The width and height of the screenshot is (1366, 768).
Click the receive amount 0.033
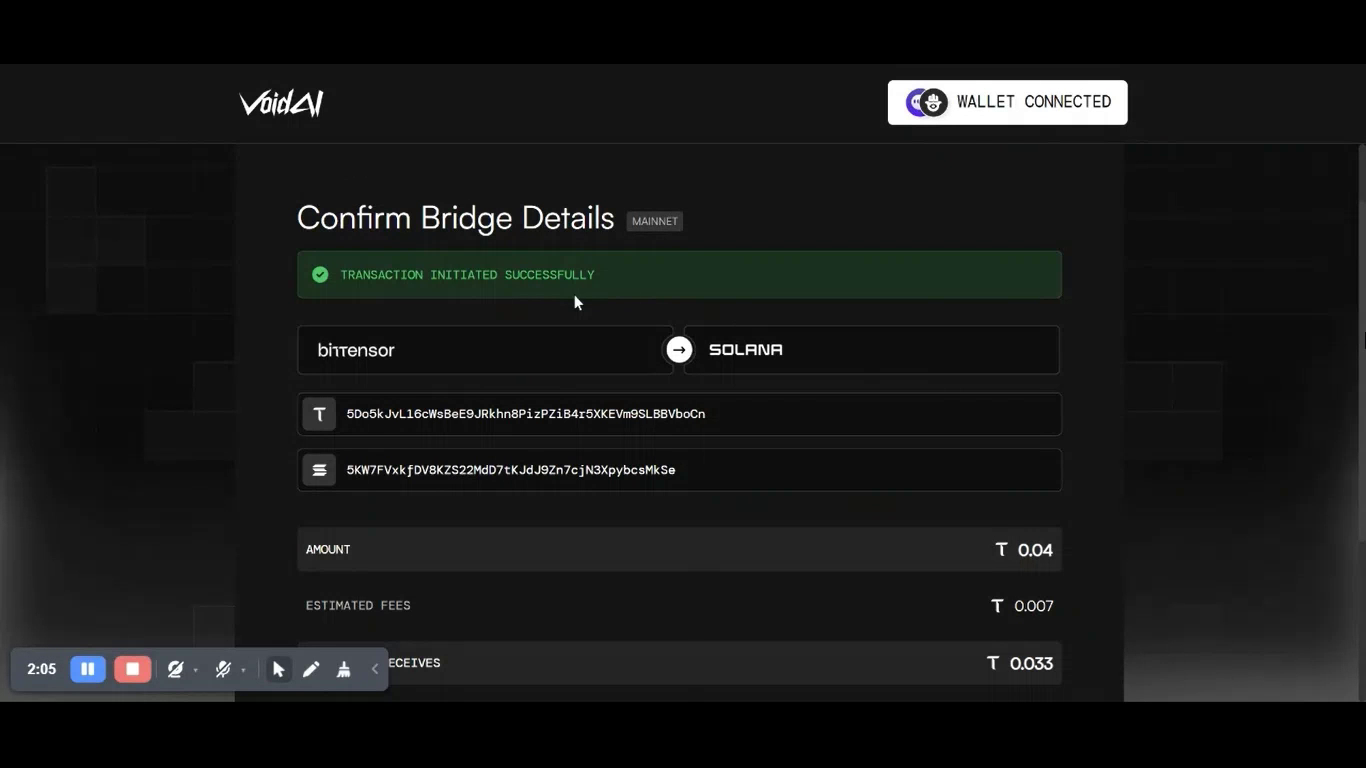[1031, 663]
